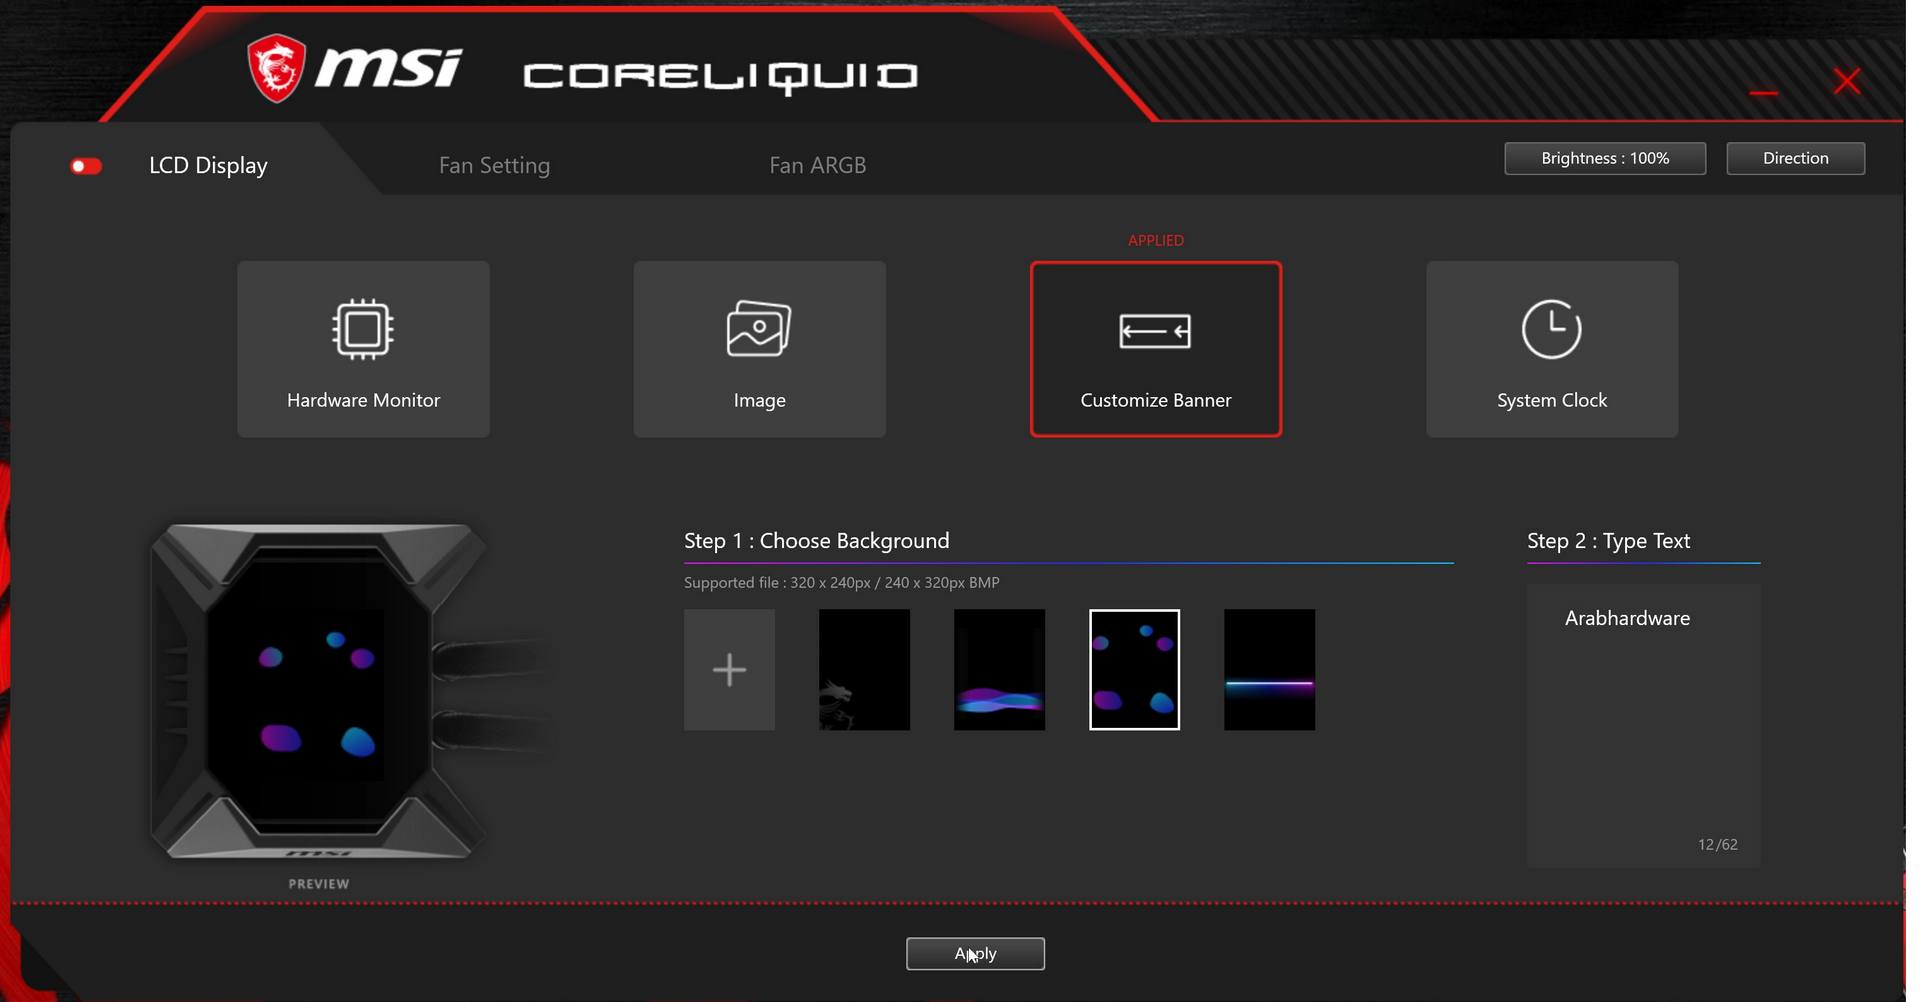1920x1002 pixels.
Task: Click the 'Step 1 : Choose Background' heading
Action: point(816,540)
